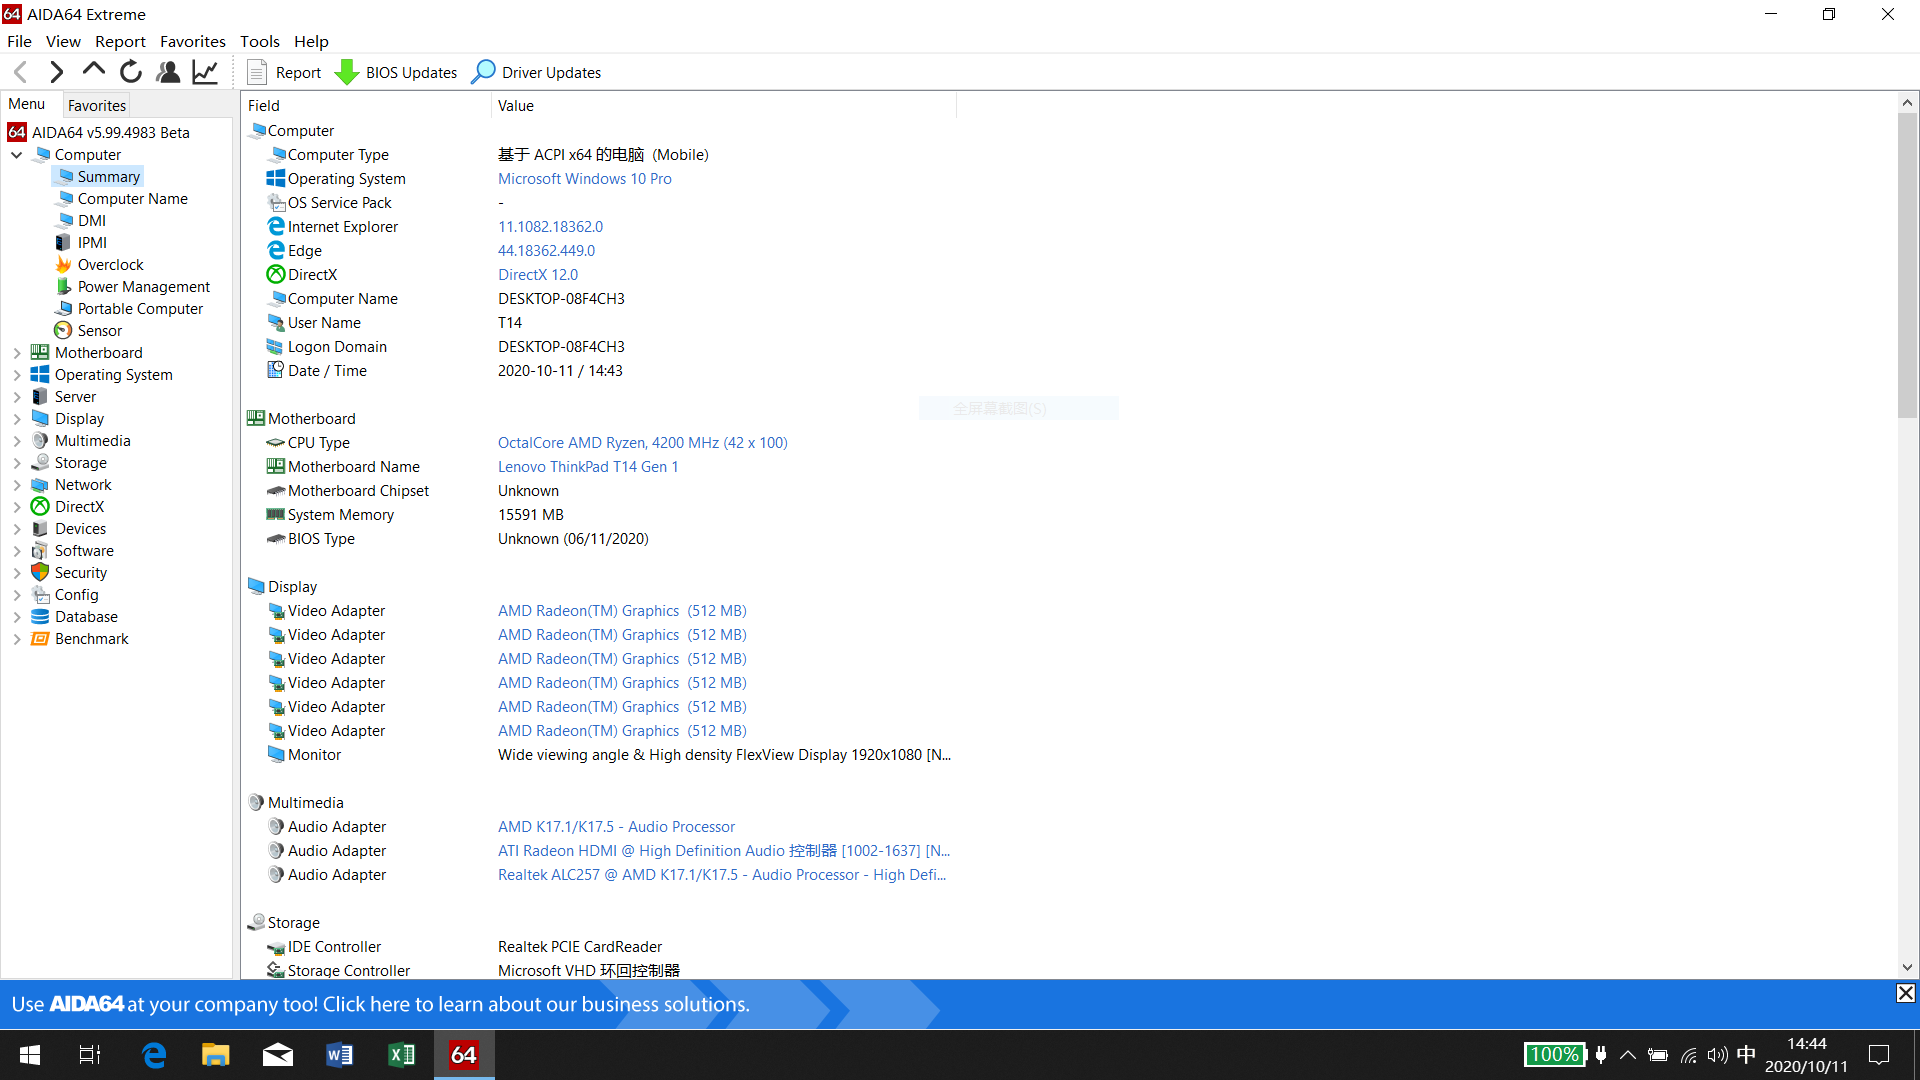The image size is (1920, 1080).
Task: Open Excel from taskbar
Action: (x=402, y=1055)
